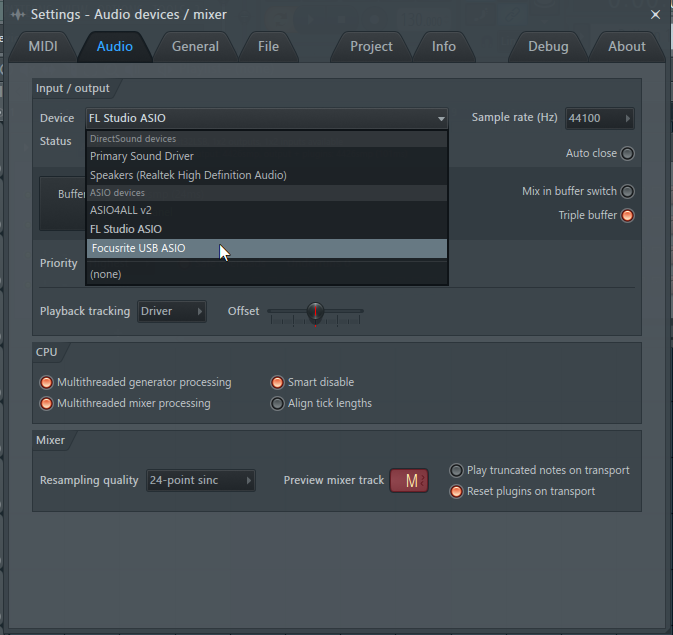Open the Audio tab
Image resolution: width=673 pixels, height=635 pixels.
click(x=115, y=46)
